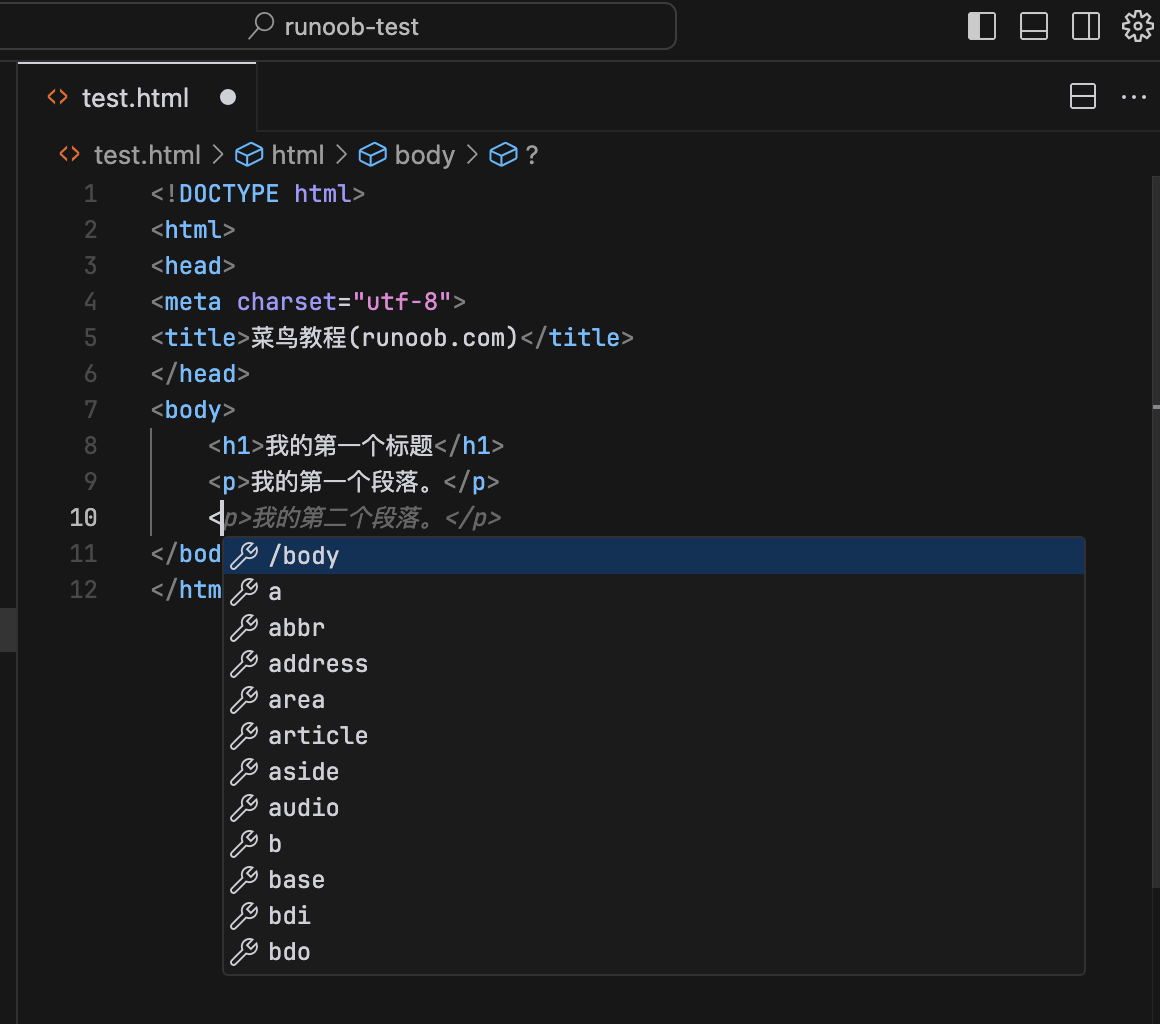This screenshot has height=1024, width=1160.
Task: Click the wrench icon next to base
Action: (244, 880)
